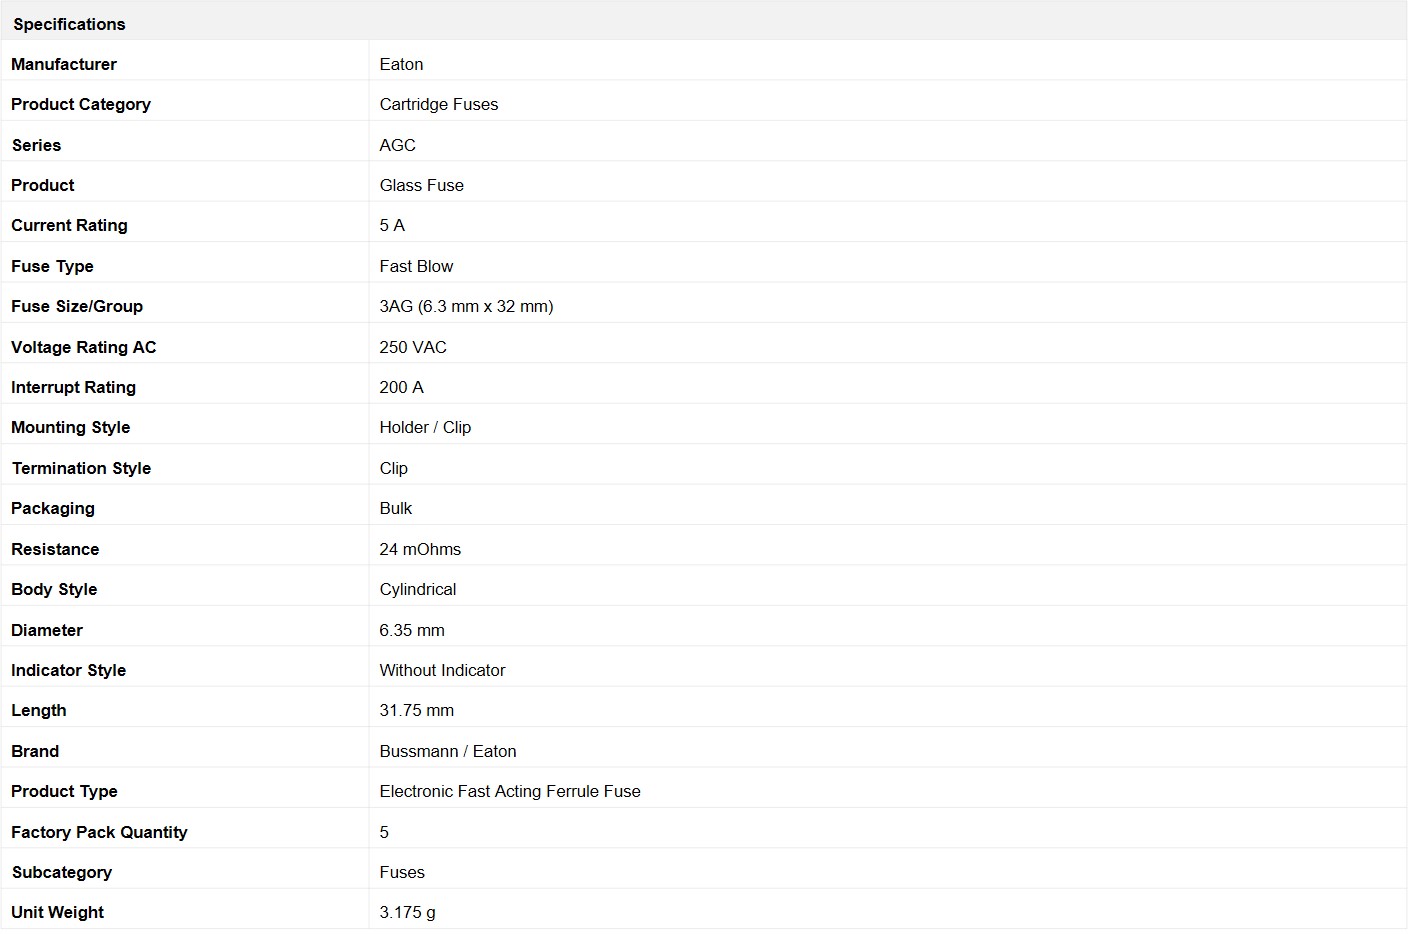Select the 3.175 g unit weight
This screenshot has height=934, width=1408.
tap(407, 912)
